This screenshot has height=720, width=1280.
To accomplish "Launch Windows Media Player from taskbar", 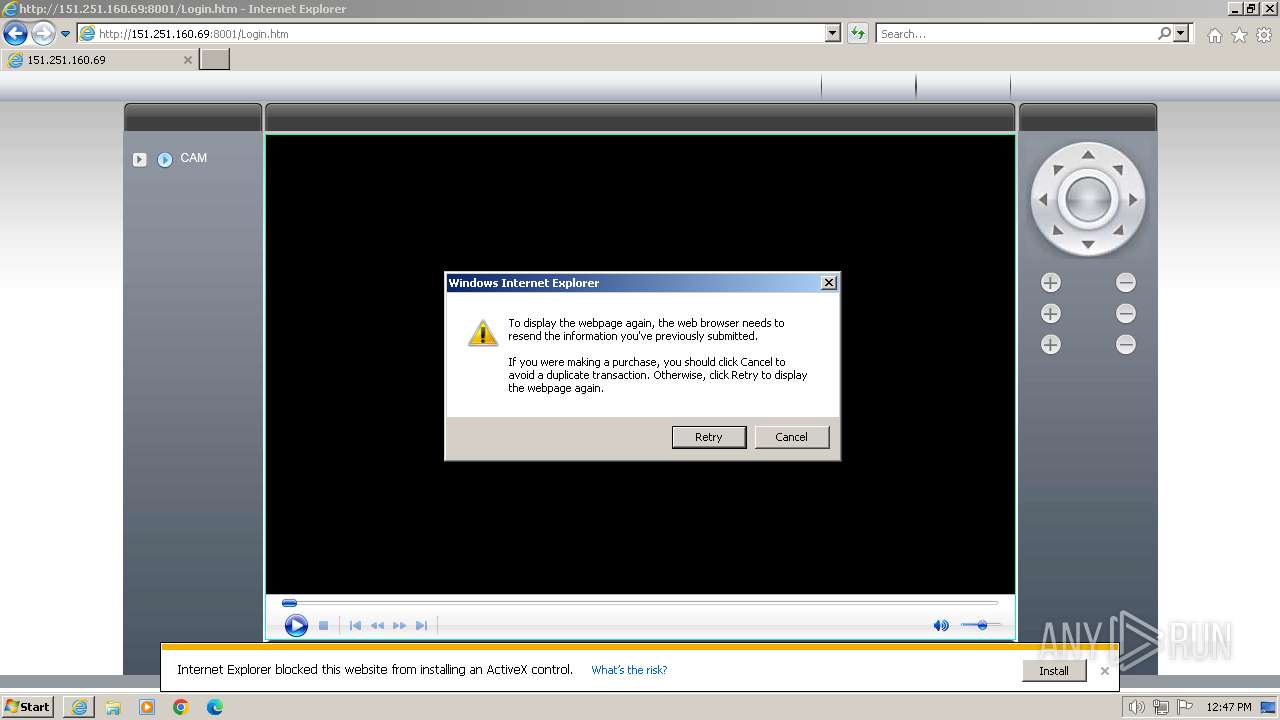I will coord(147,707).
